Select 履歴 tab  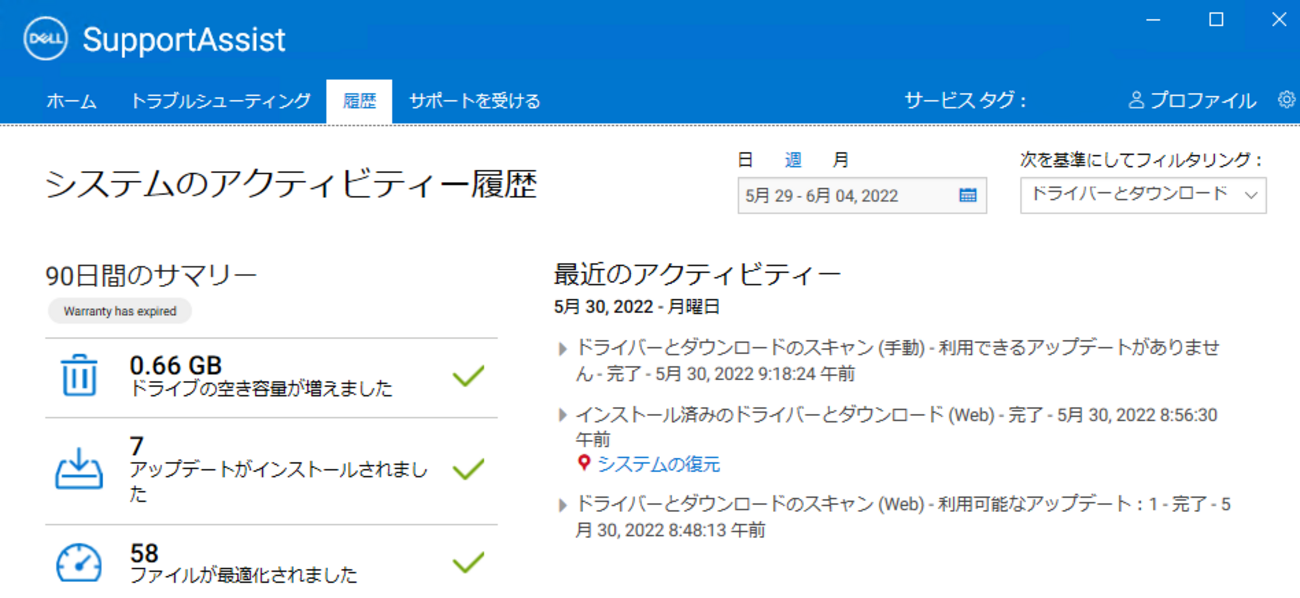pos(359,101)
